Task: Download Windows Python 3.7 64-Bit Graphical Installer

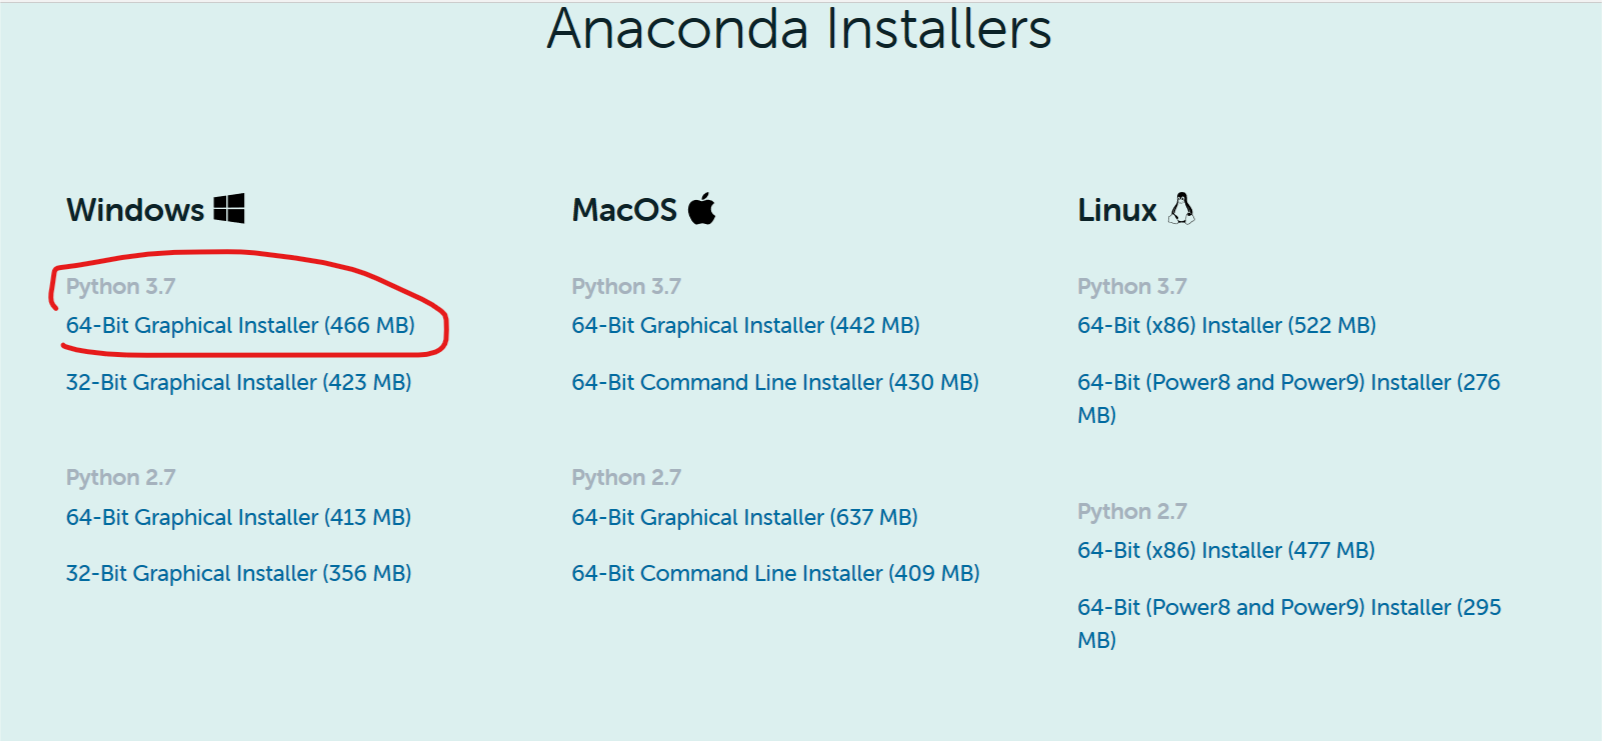Action: [240, 326]
